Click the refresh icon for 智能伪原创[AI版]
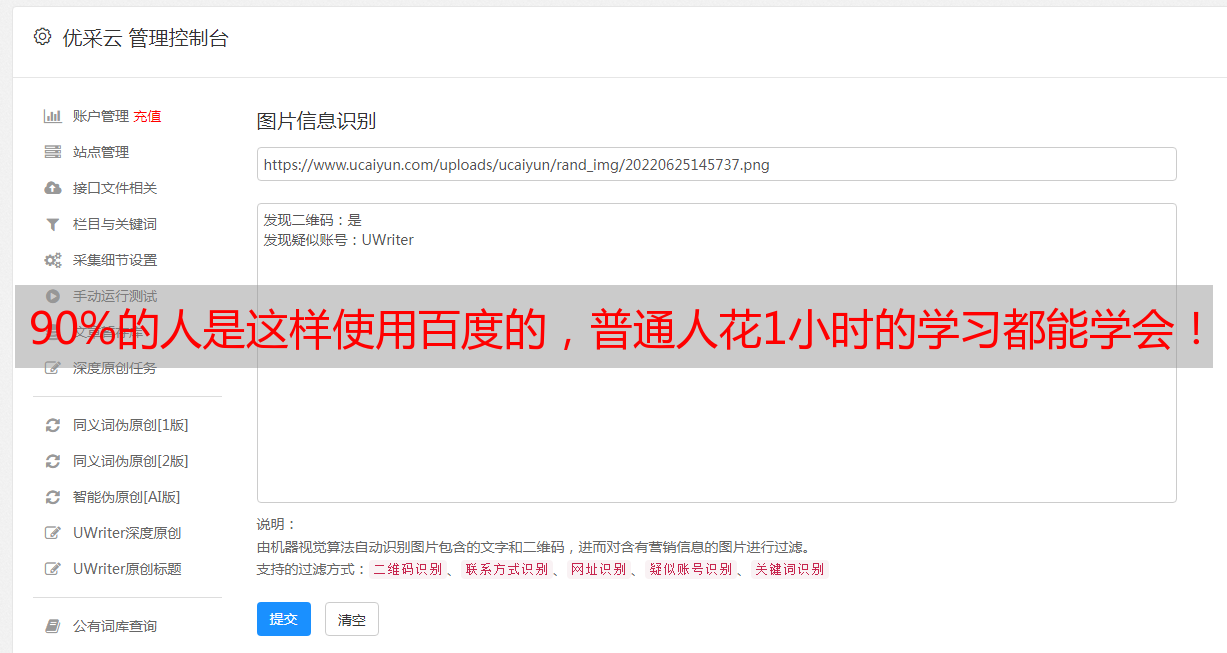 click(53, 497)
